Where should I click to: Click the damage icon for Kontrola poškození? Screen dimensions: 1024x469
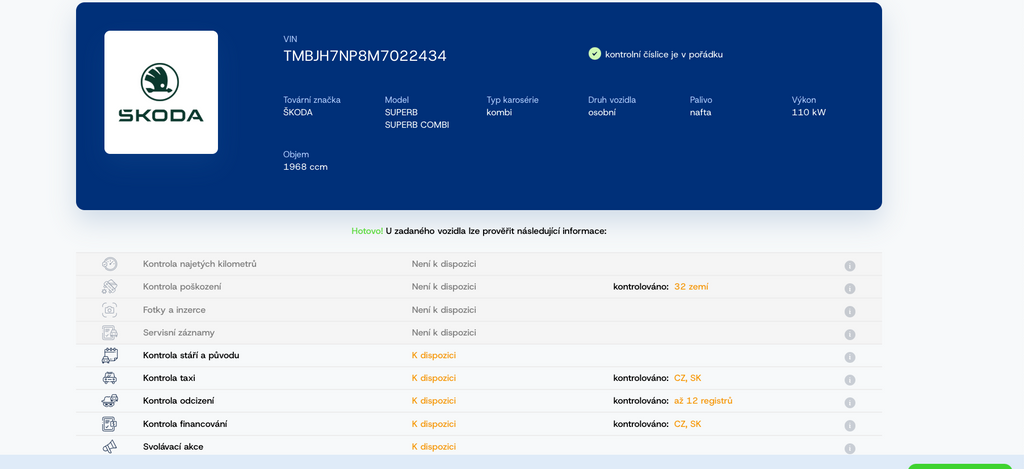click(110, 287)
